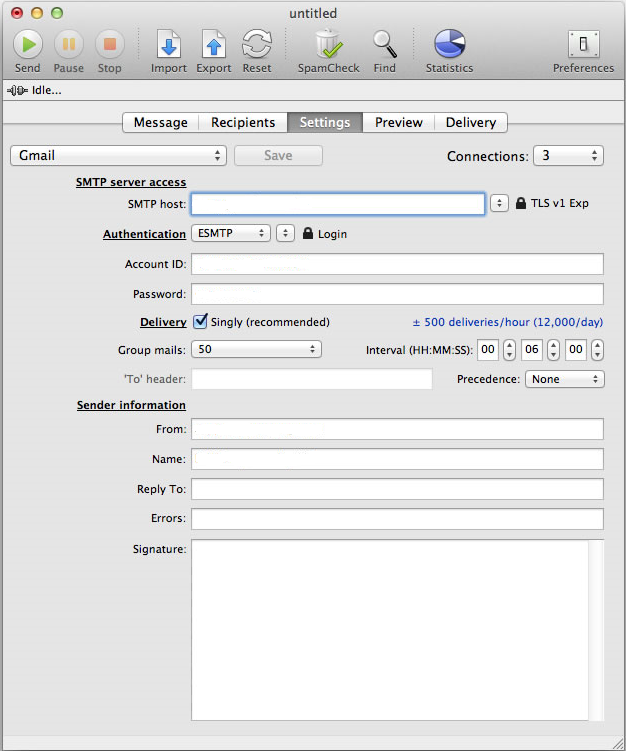
Task: Expand the Gmail account preset dropdown
Action: pos(118,156)
